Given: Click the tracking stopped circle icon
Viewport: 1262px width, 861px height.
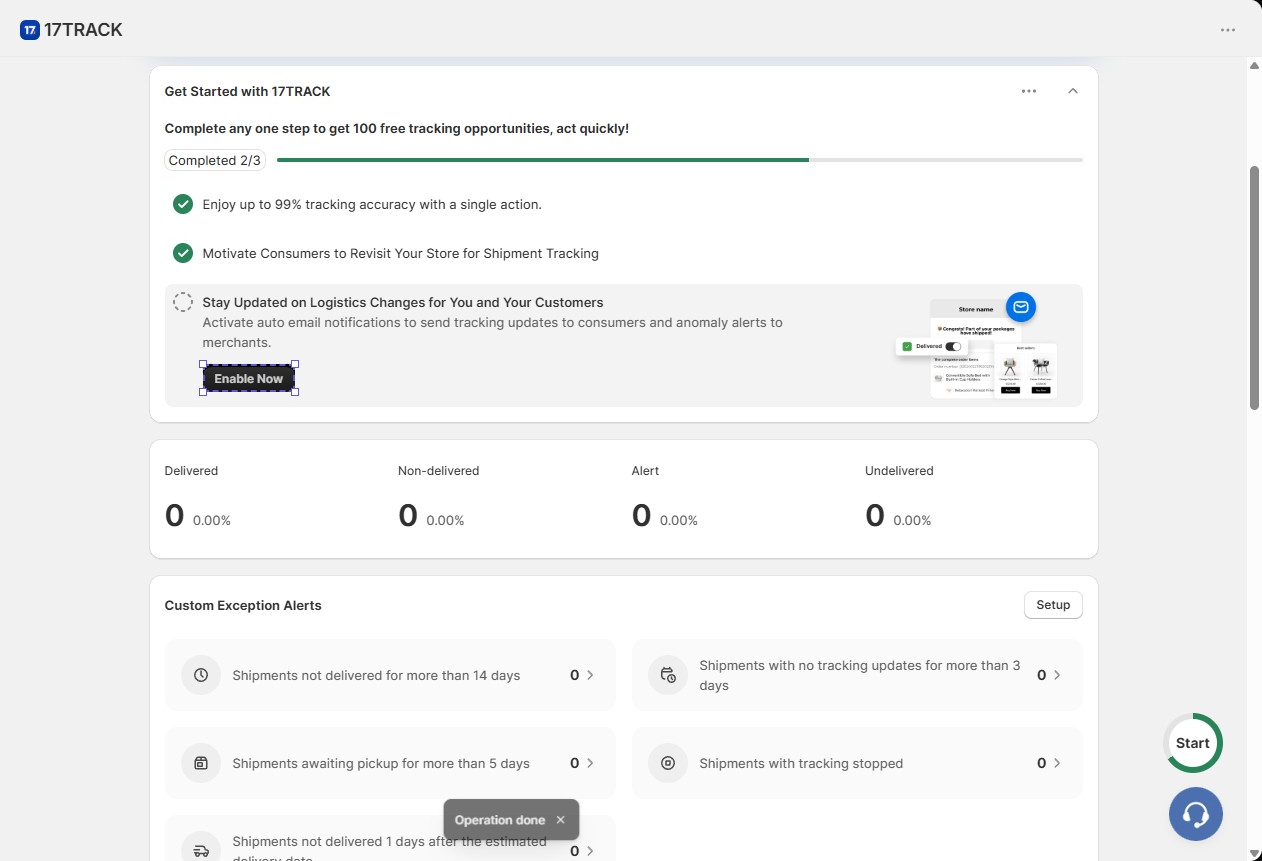Looking at the screenshot, I should (x=668, y=763).
